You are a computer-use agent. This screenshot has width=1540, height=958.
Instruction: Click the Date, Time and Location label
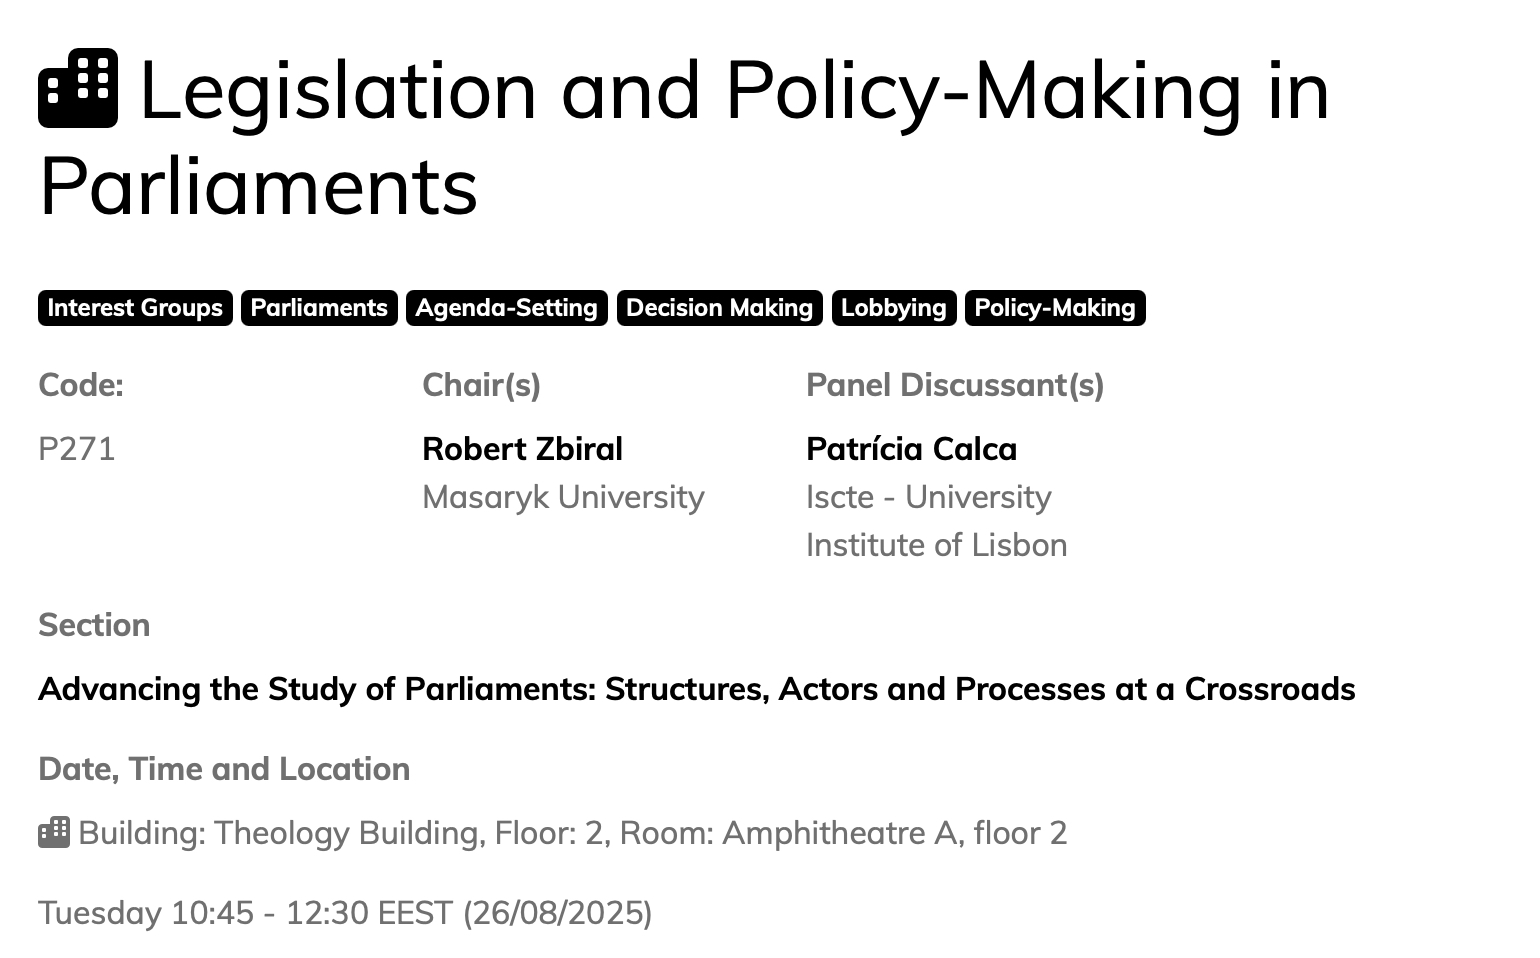tap(224, 769)
